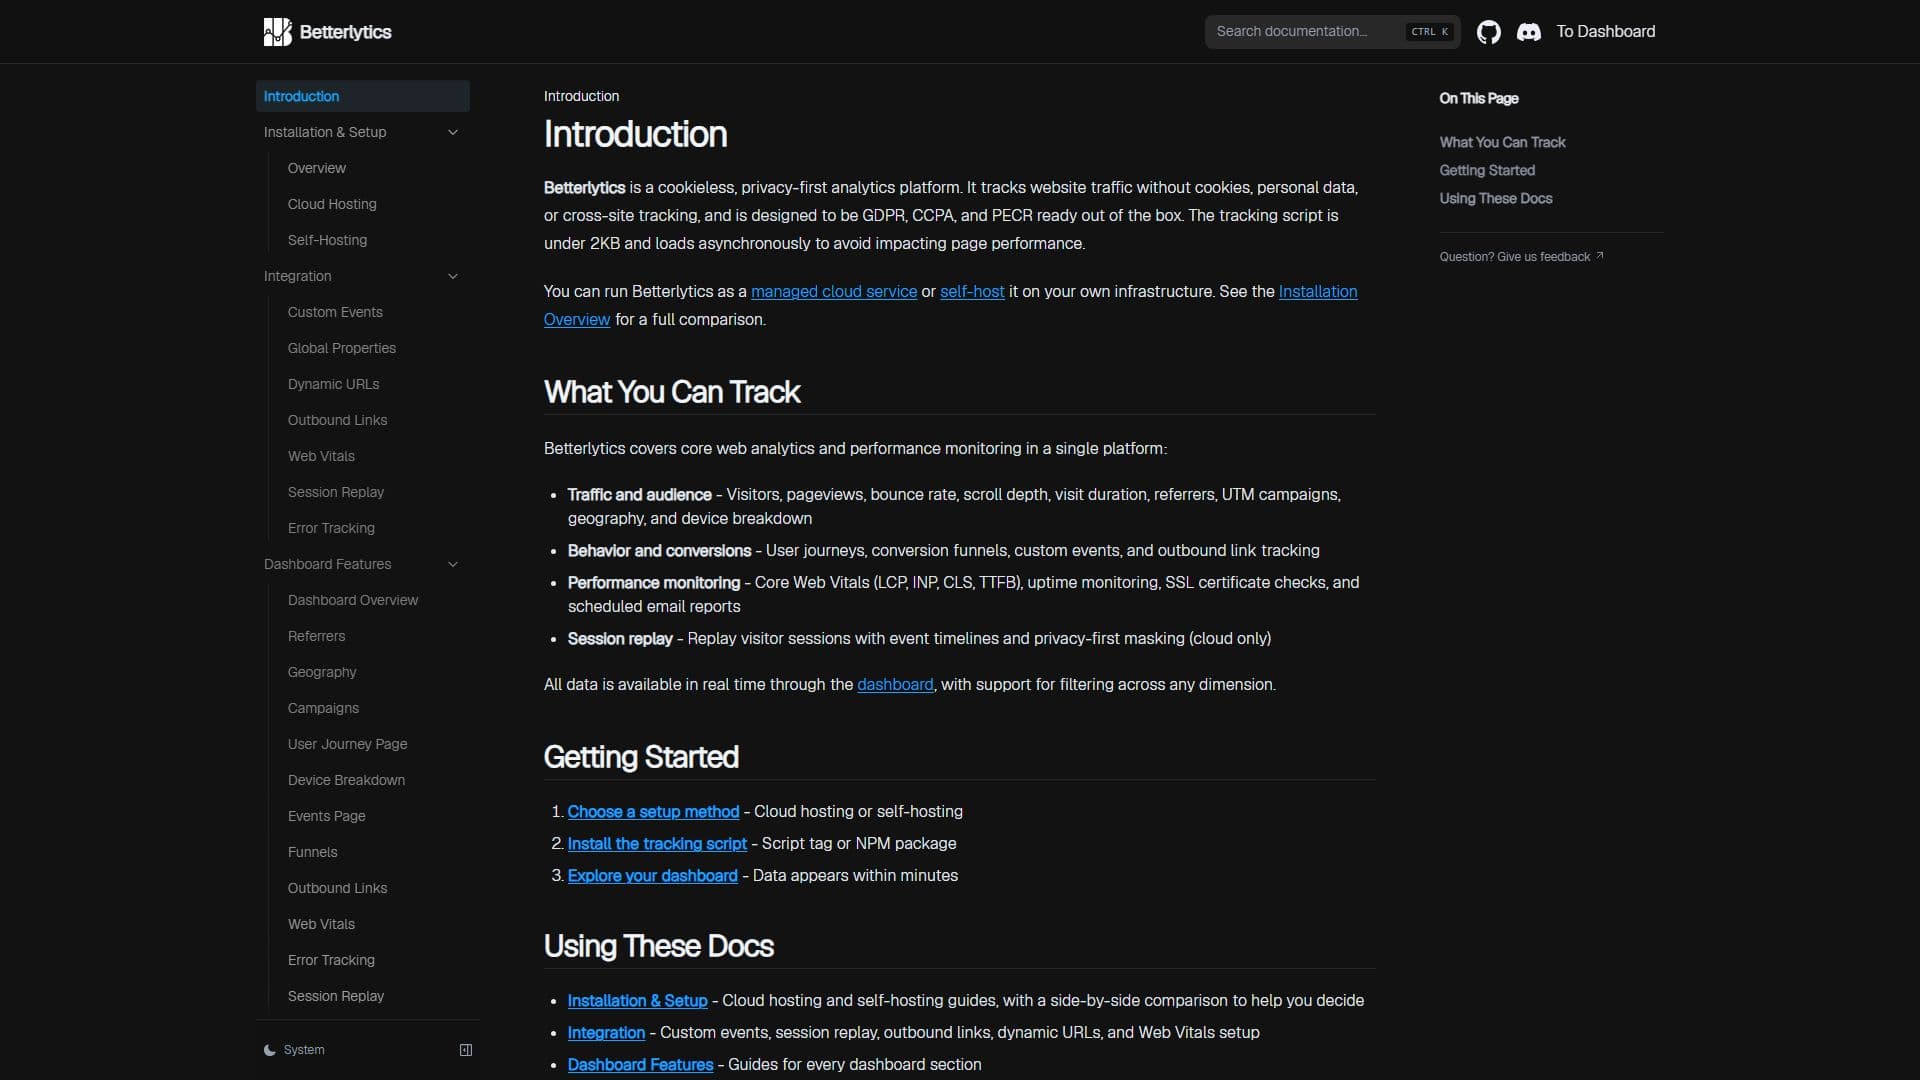
Task: Click the What You Can Track heading
Action: [x=672, y=392]
